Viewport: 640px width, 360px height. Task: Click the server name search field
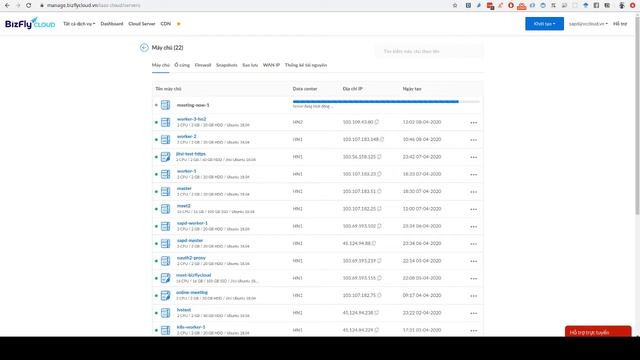[x=429, y=51]
